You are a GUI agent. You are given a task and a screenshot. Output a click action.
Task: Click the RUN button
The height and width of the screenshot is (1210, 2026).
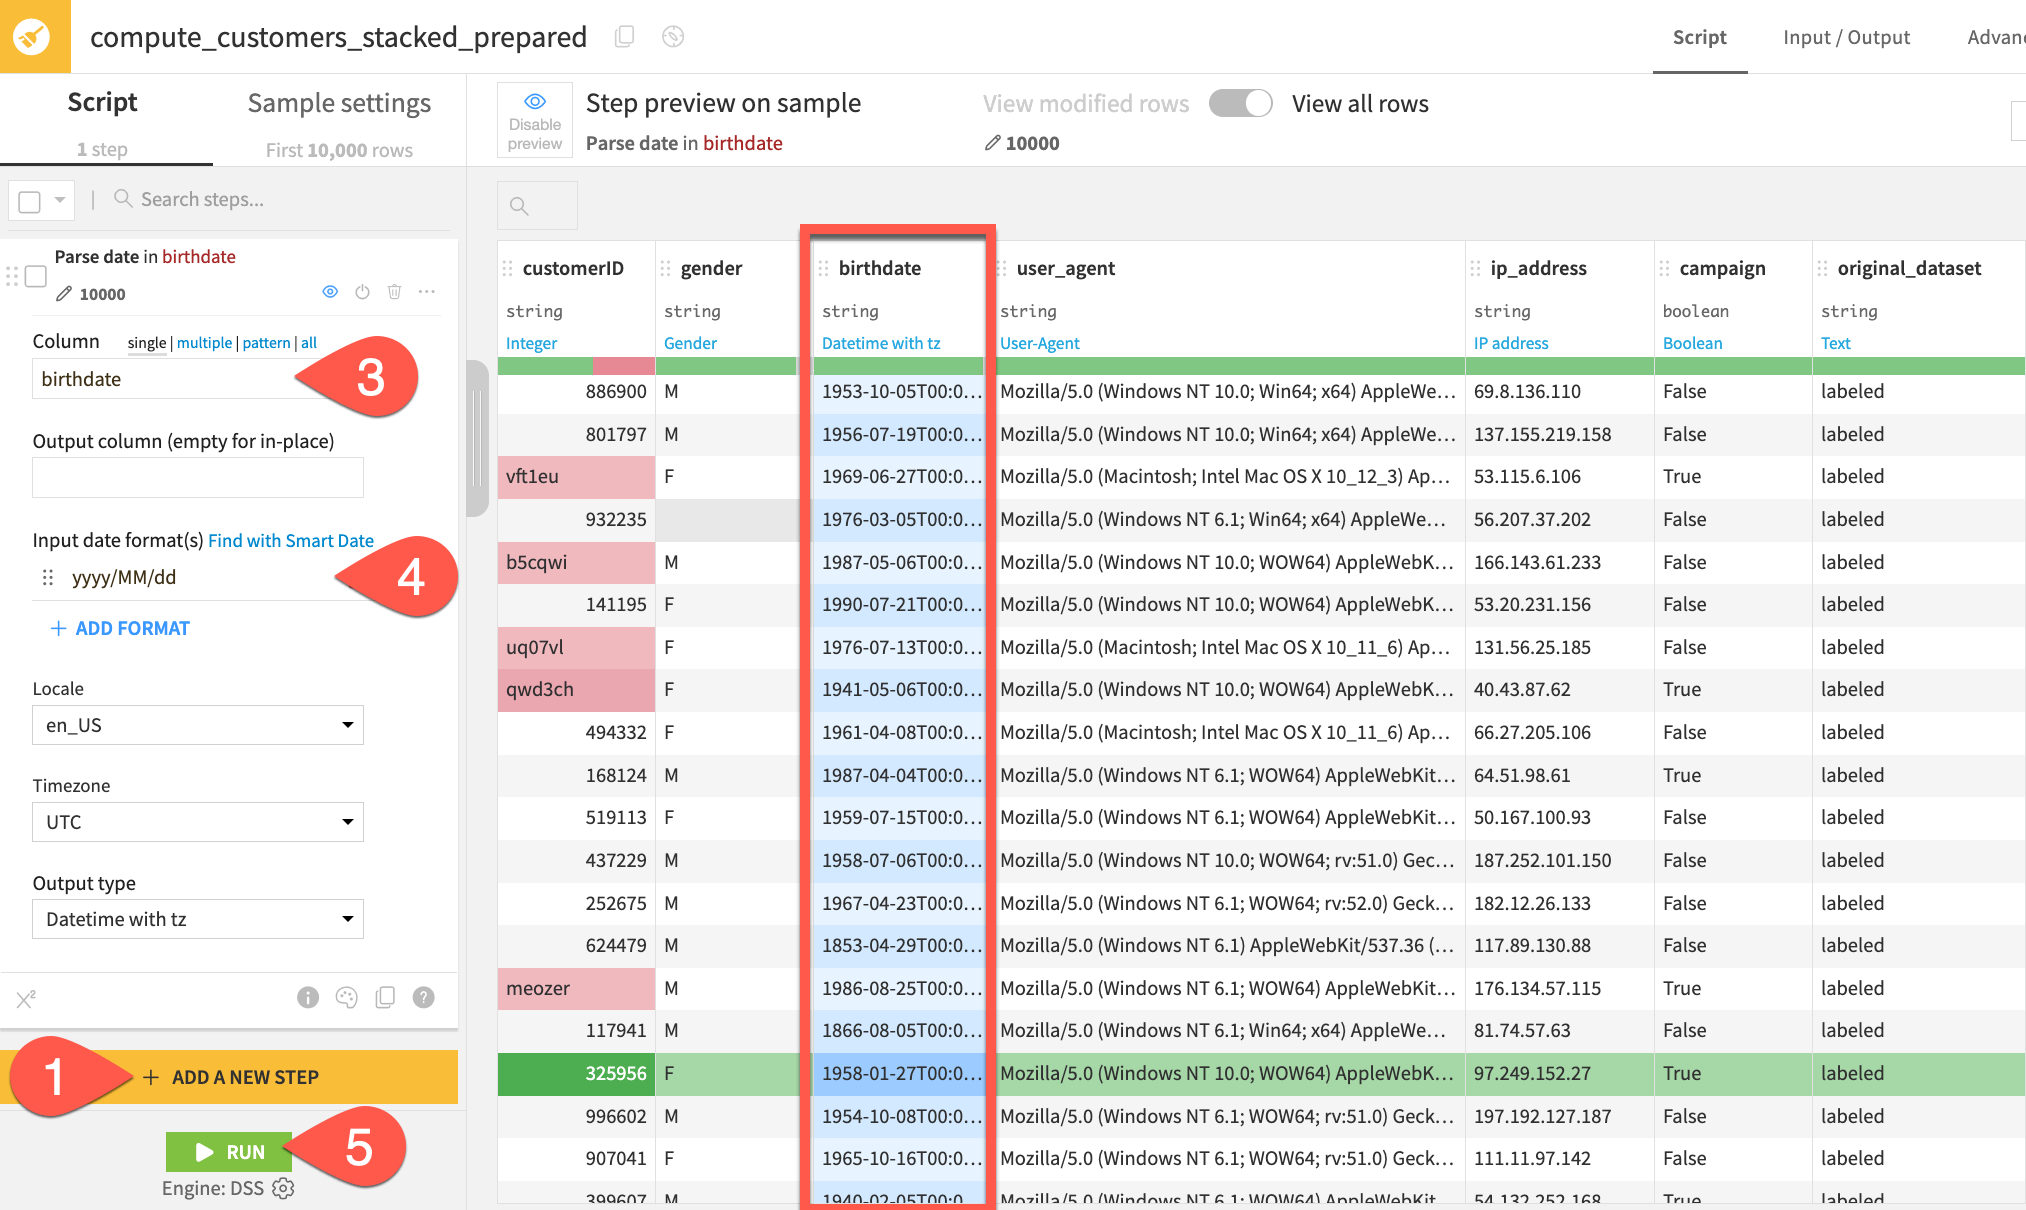pyautogui.click(x=229, y=1151)
